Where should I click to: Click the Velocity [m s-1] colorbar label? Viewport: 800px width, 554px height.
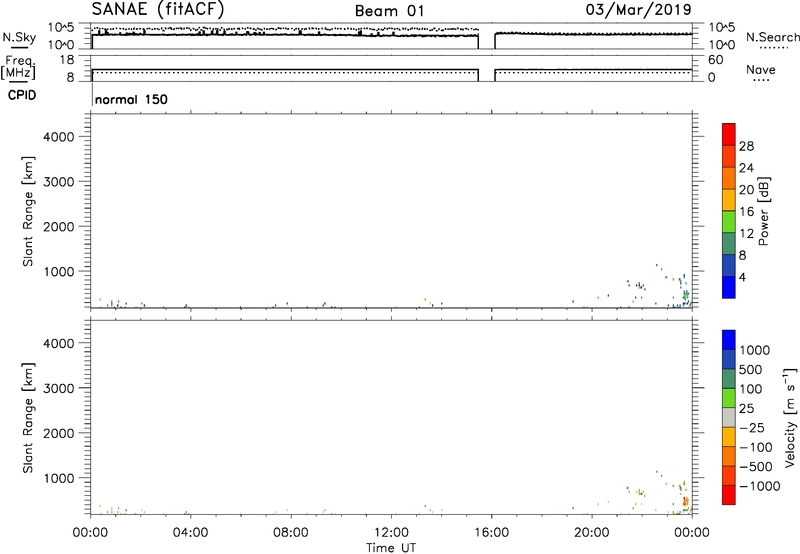[790, 417]
